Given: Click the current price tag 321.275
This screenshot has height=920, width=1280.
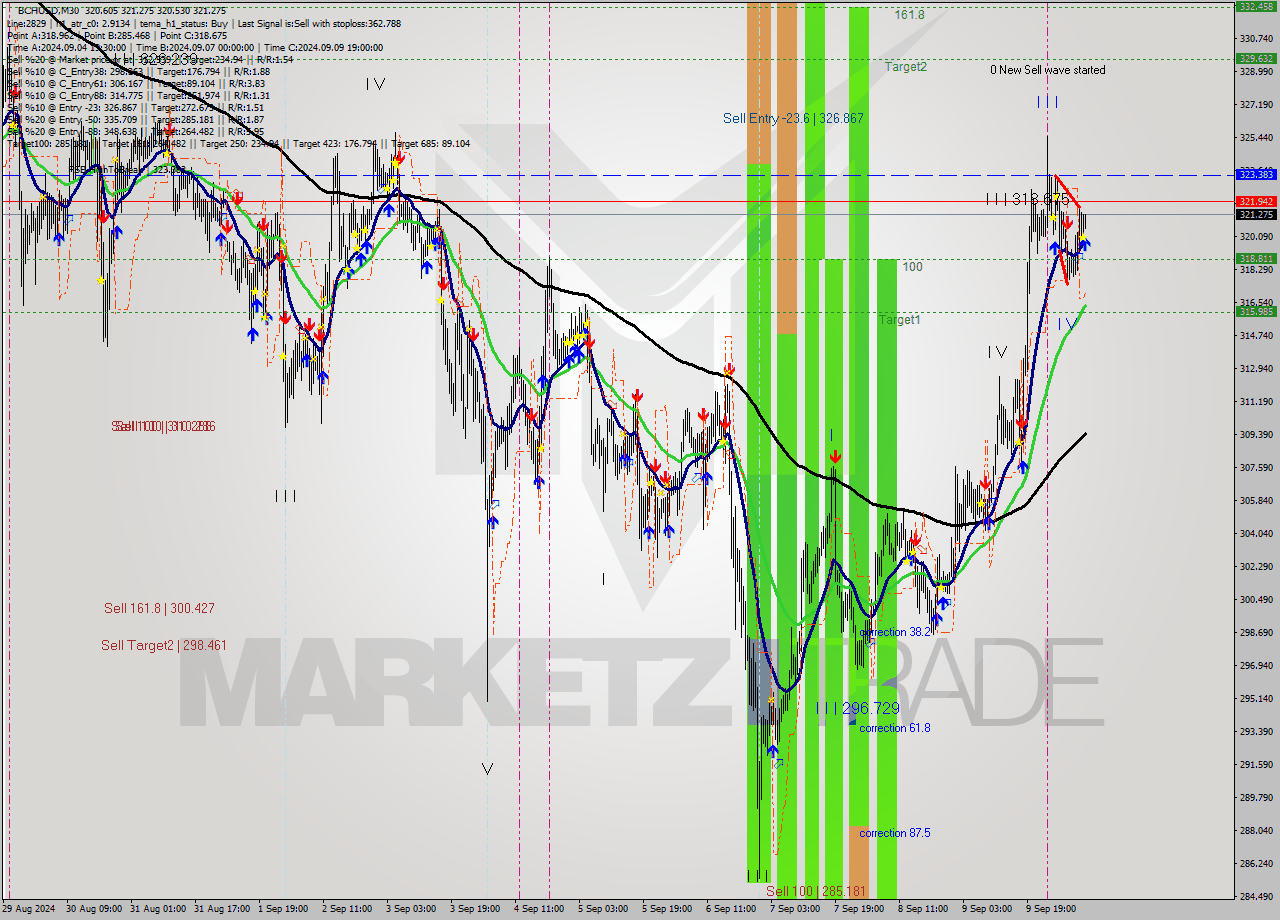Looking at the screenshot, I should coord(1255,214).
